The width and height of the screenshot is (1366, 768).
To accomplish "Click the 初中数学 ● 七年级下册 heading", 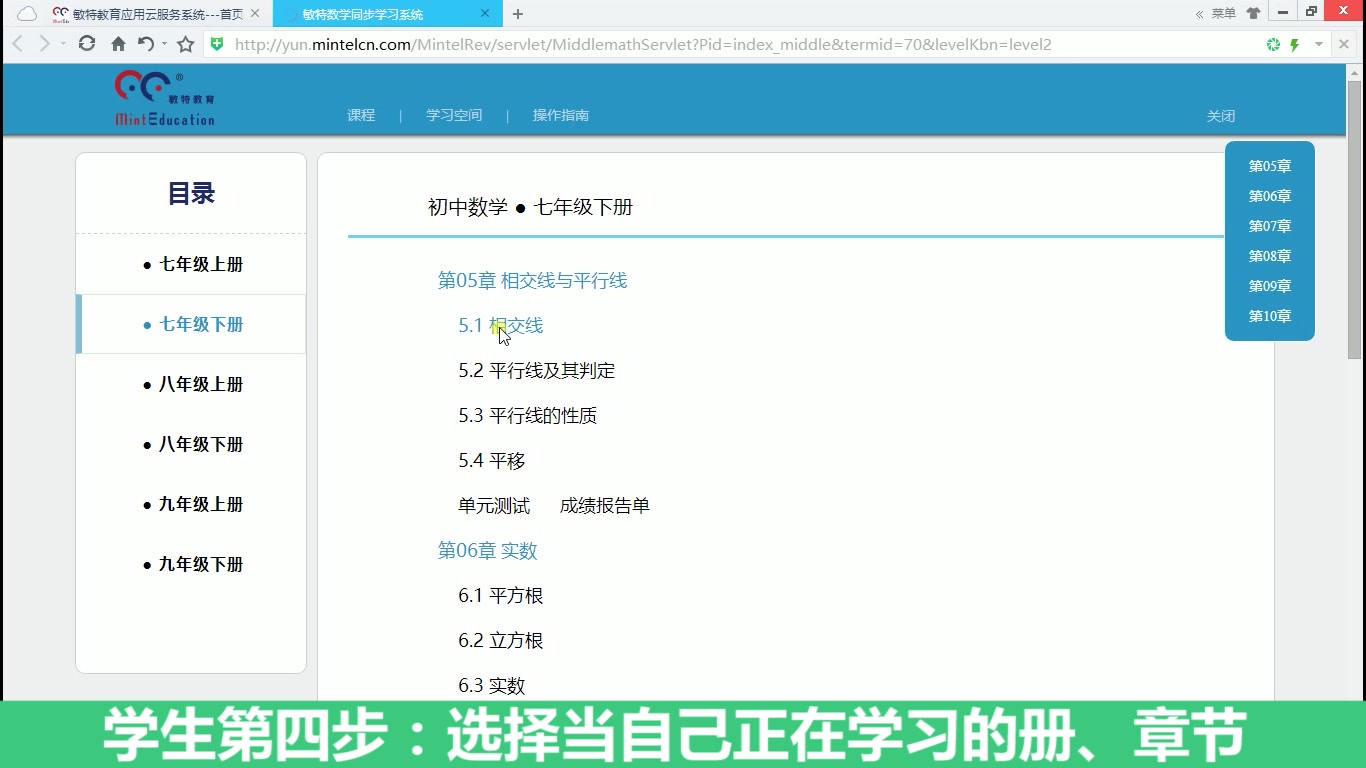I will 530,208.
